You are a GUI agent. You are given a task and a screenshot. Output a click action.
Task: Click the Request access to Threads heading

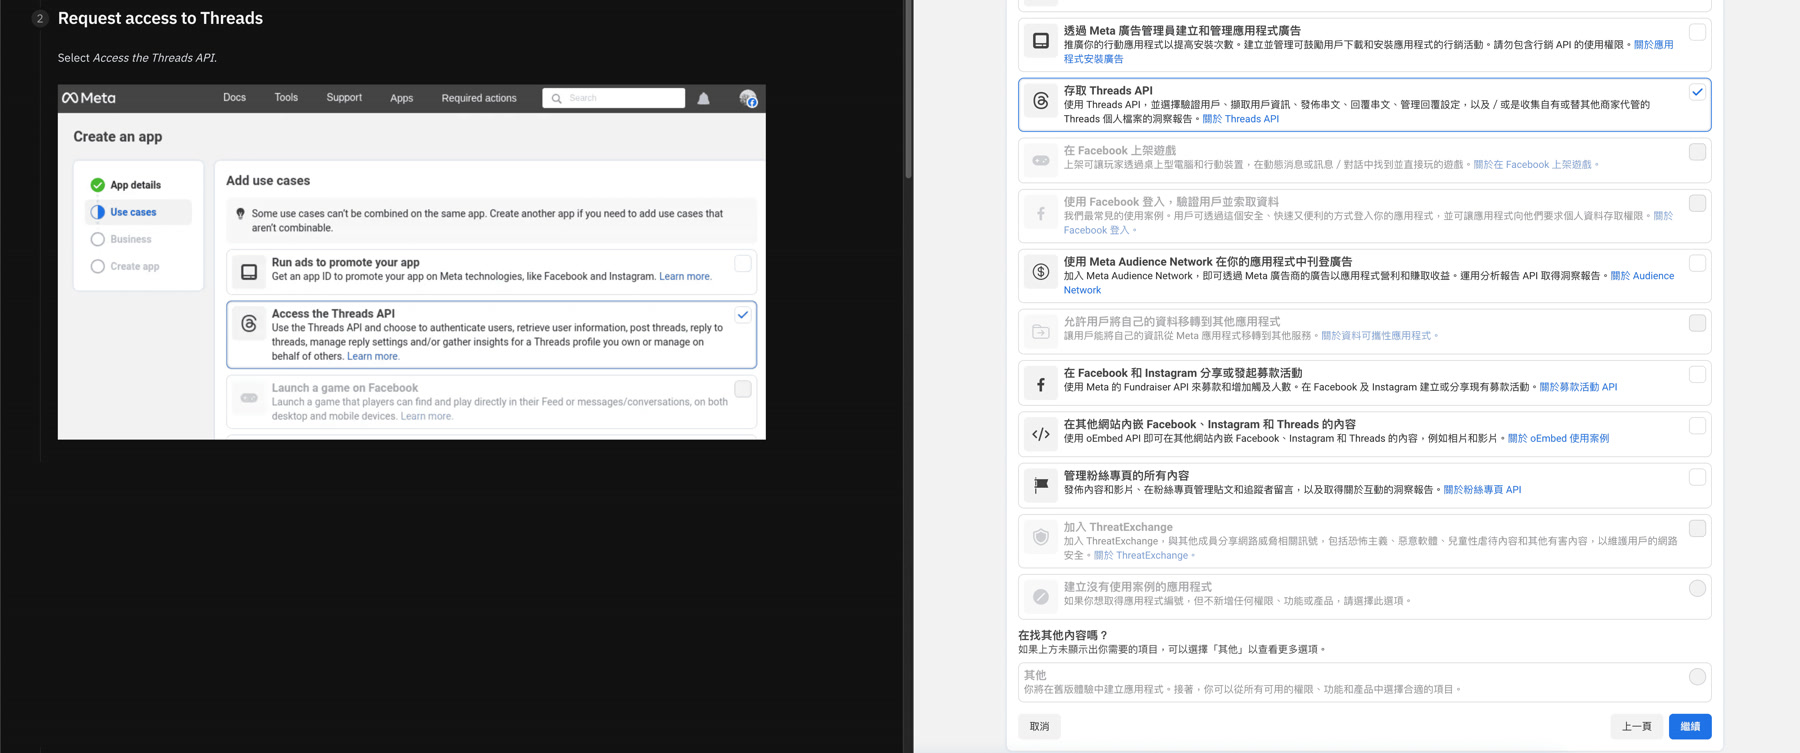coord(160,18)
